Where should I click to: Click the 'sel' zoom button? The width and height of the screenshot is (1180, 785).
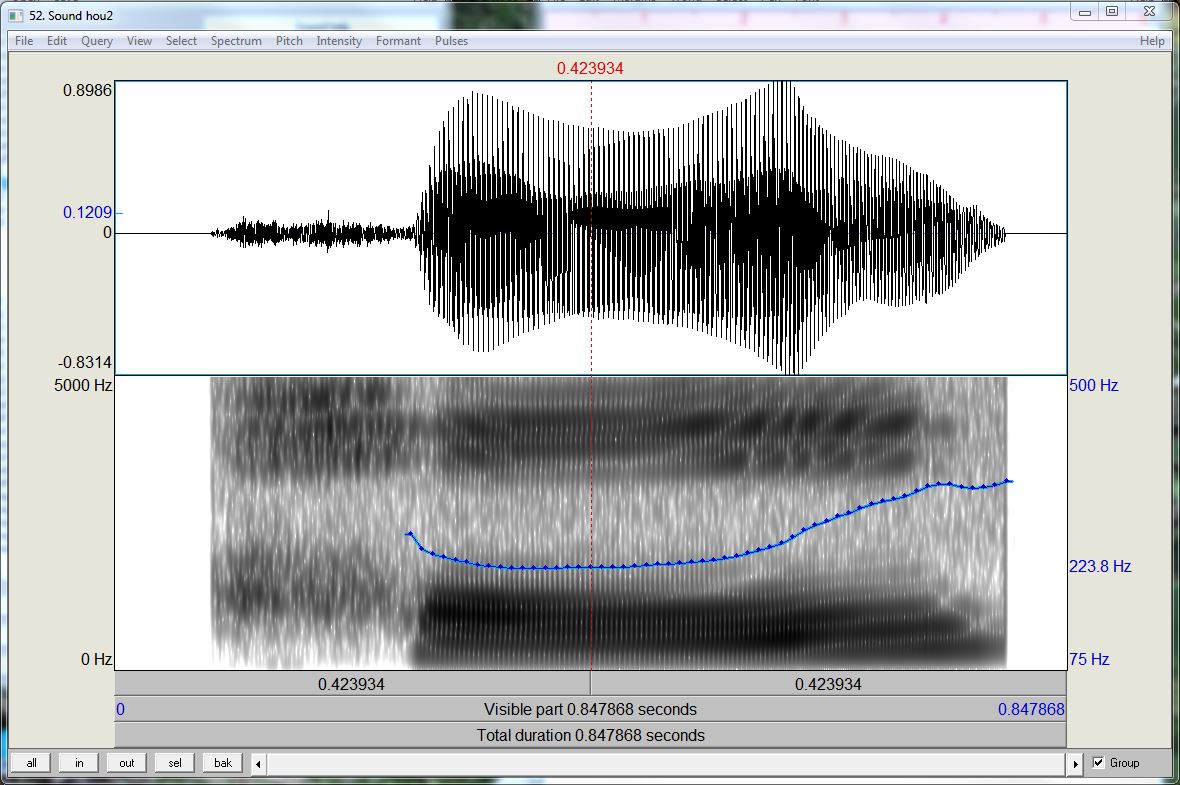click(175, 762)
